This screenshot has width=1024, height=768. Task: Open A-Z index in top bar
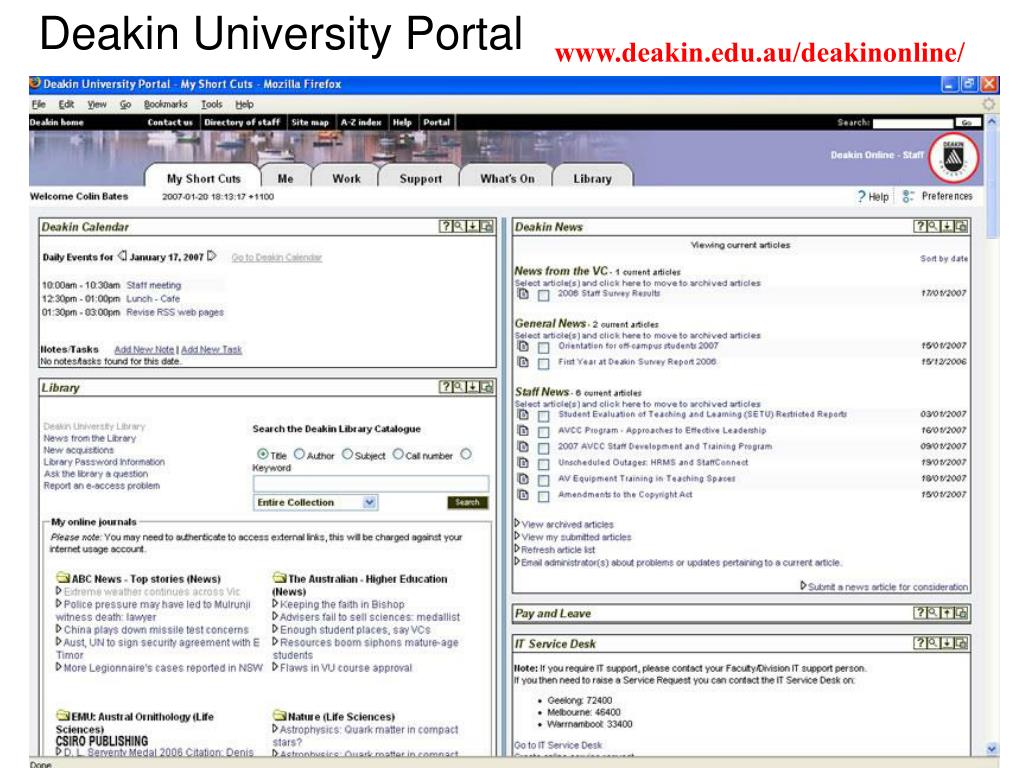point(361,122)
